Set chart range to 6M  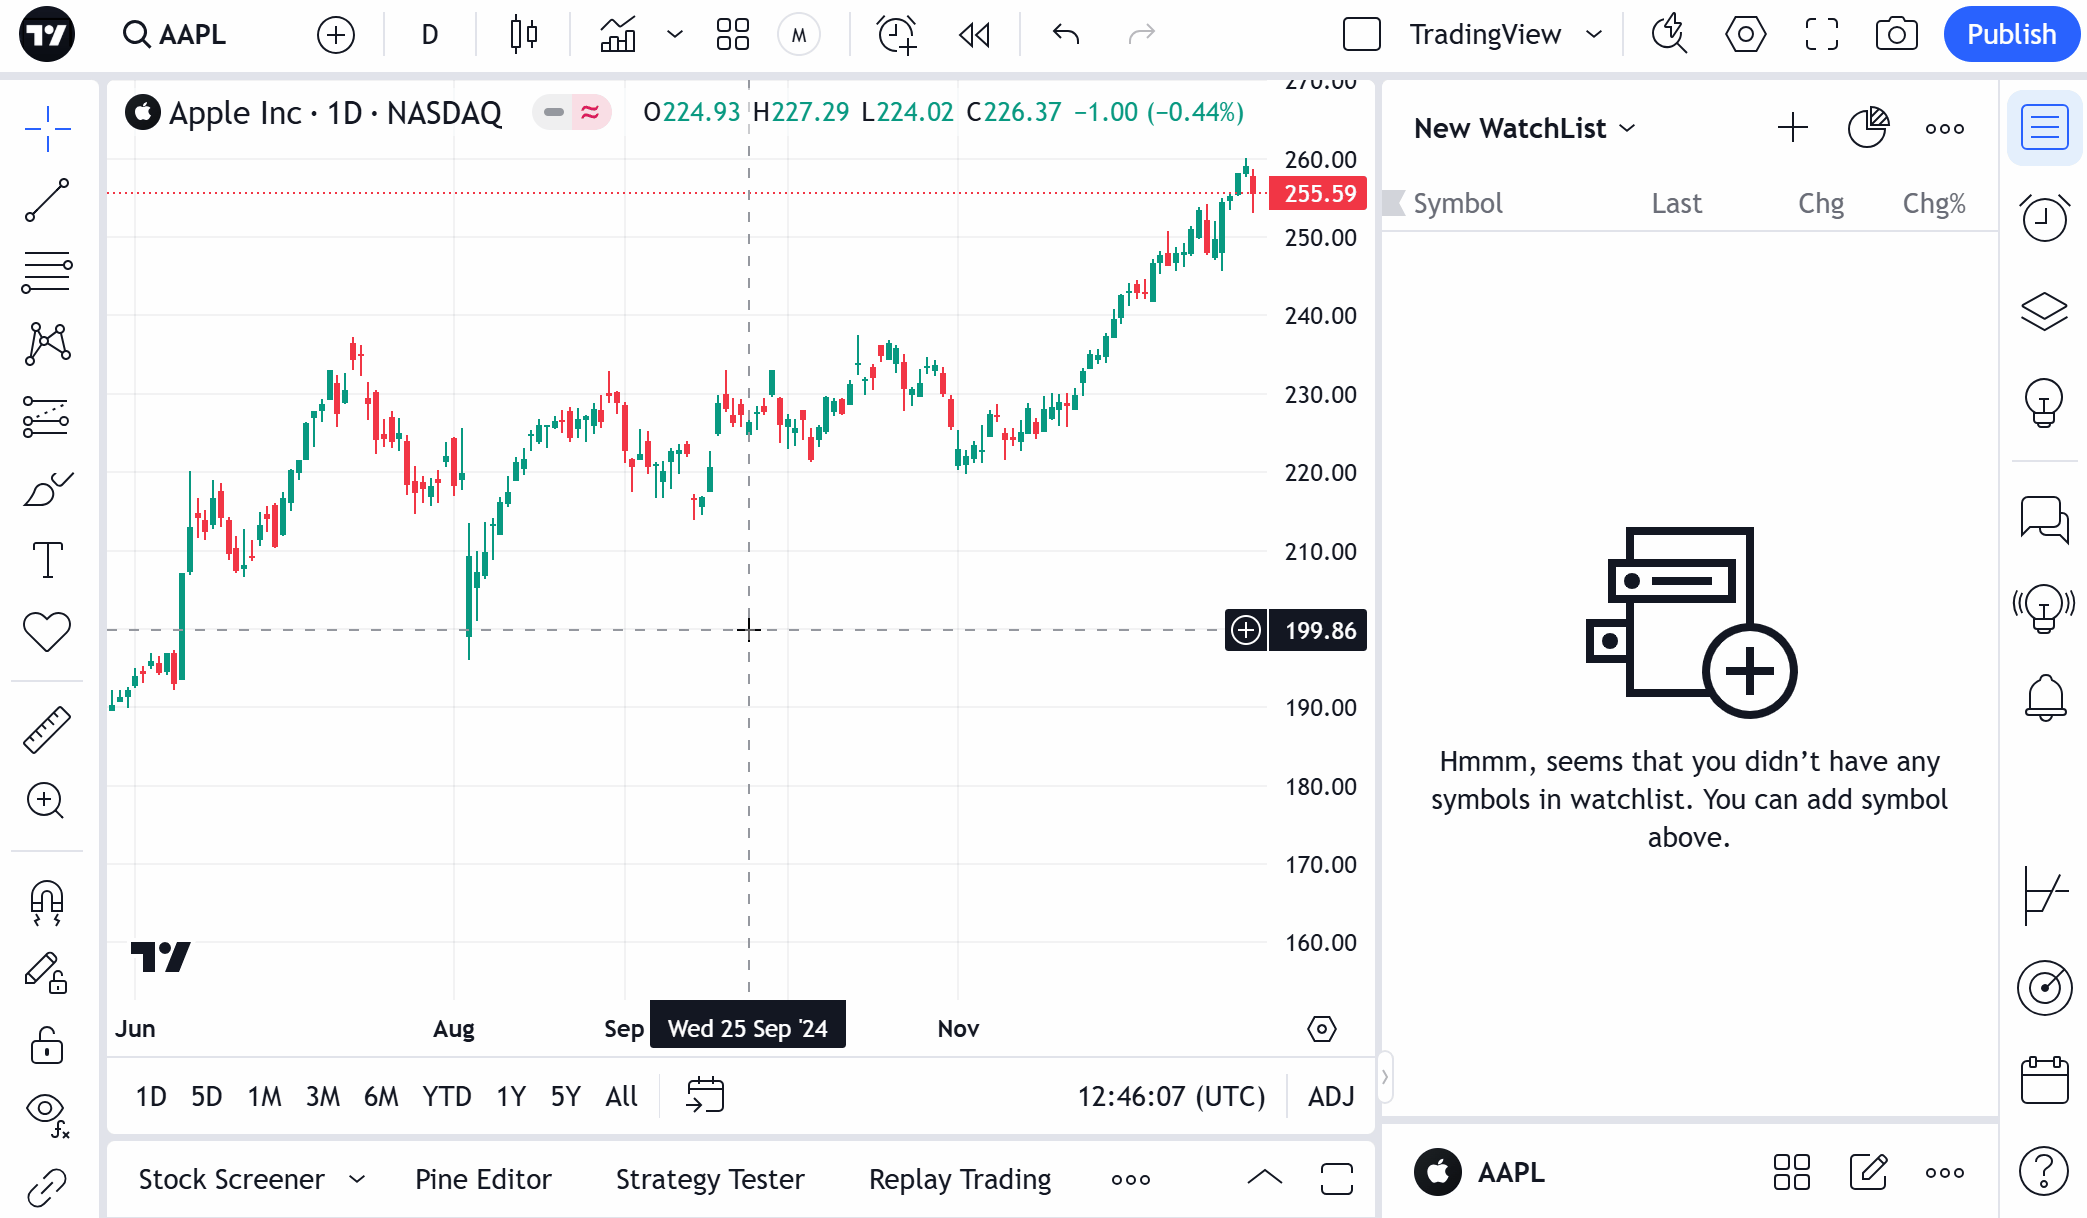tap(381, 1097)
